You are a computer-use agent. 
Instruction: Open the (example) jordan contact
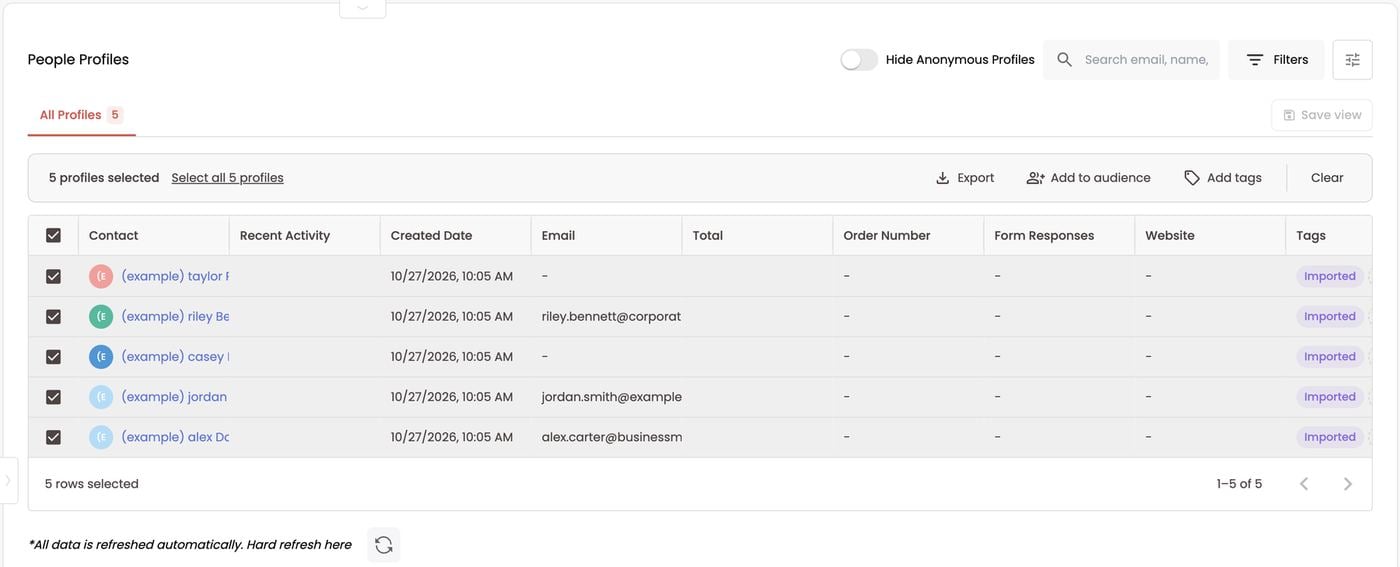point(175,396)
